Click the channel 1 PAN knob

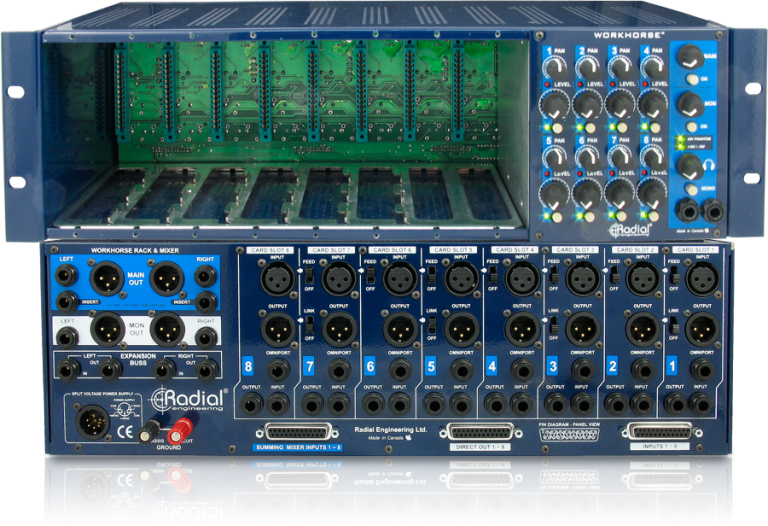556,67
